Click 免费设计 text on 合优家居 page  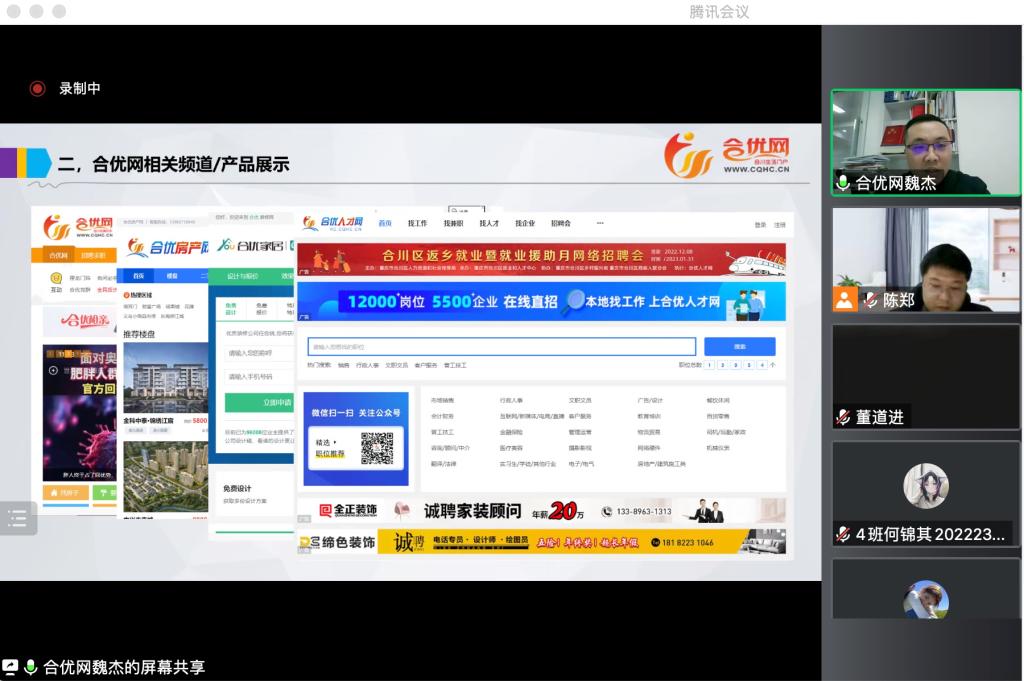coord(237,488)
